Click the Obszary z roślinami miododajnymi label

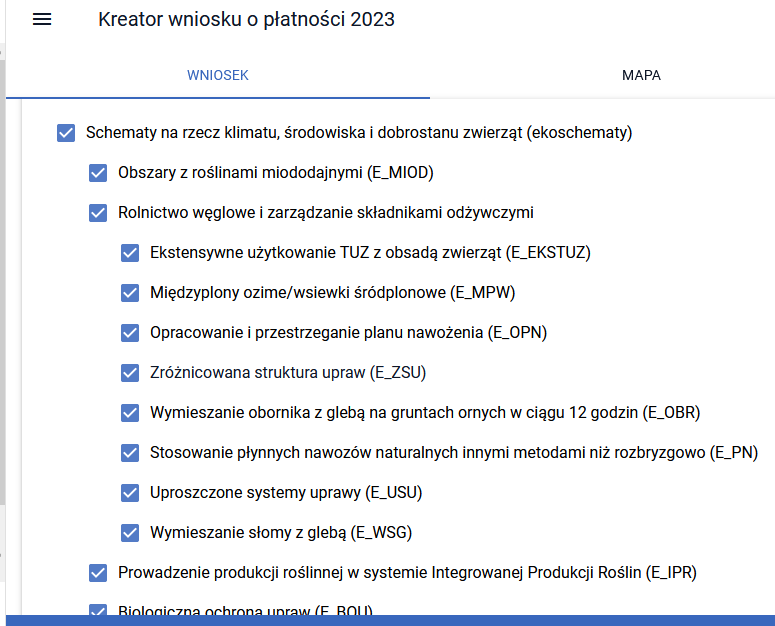pos(275,172)
